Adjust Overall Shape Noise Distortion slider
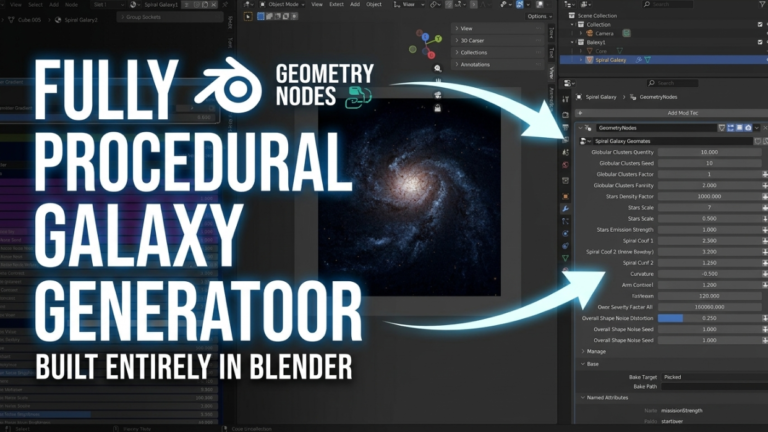The image size is (768, 432). point(710,318)
